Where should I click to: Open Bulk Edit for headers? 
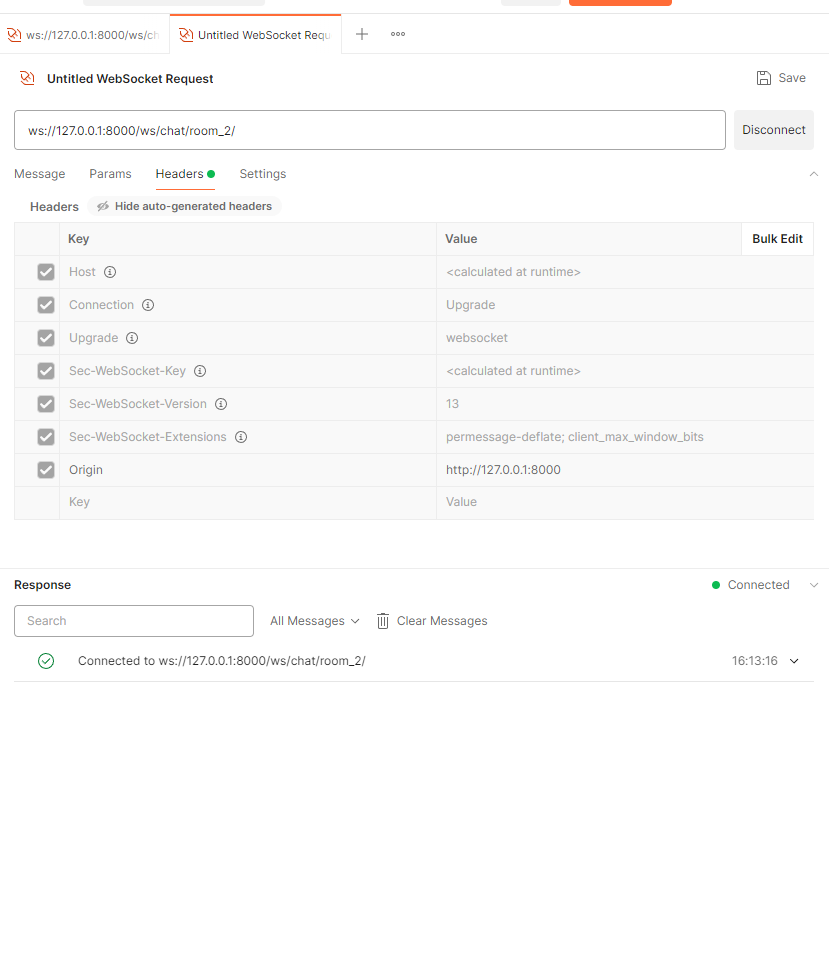(x=777, y=239)
